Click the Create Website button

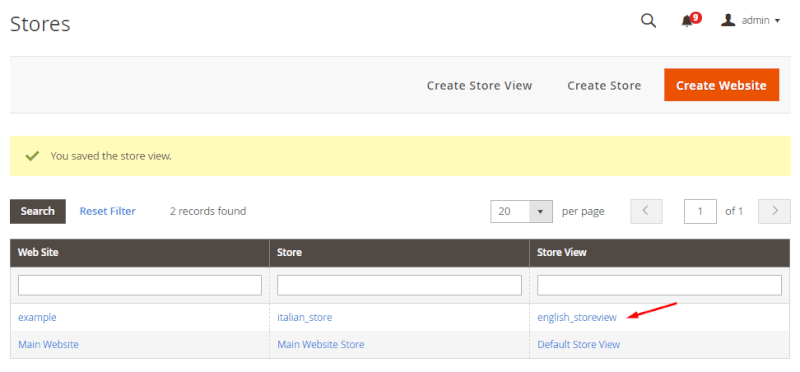[x=721, y=85]
